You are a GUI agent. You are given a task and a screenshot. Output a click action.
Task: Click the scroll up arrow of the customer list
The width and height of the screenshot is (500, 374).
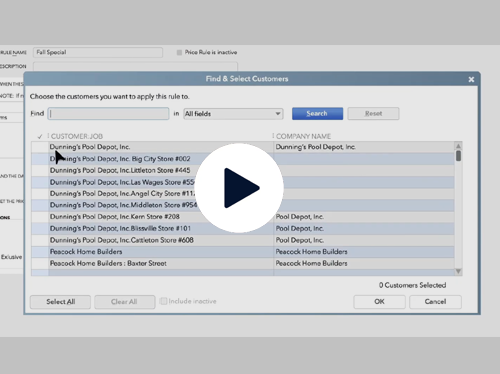[458, 146]
